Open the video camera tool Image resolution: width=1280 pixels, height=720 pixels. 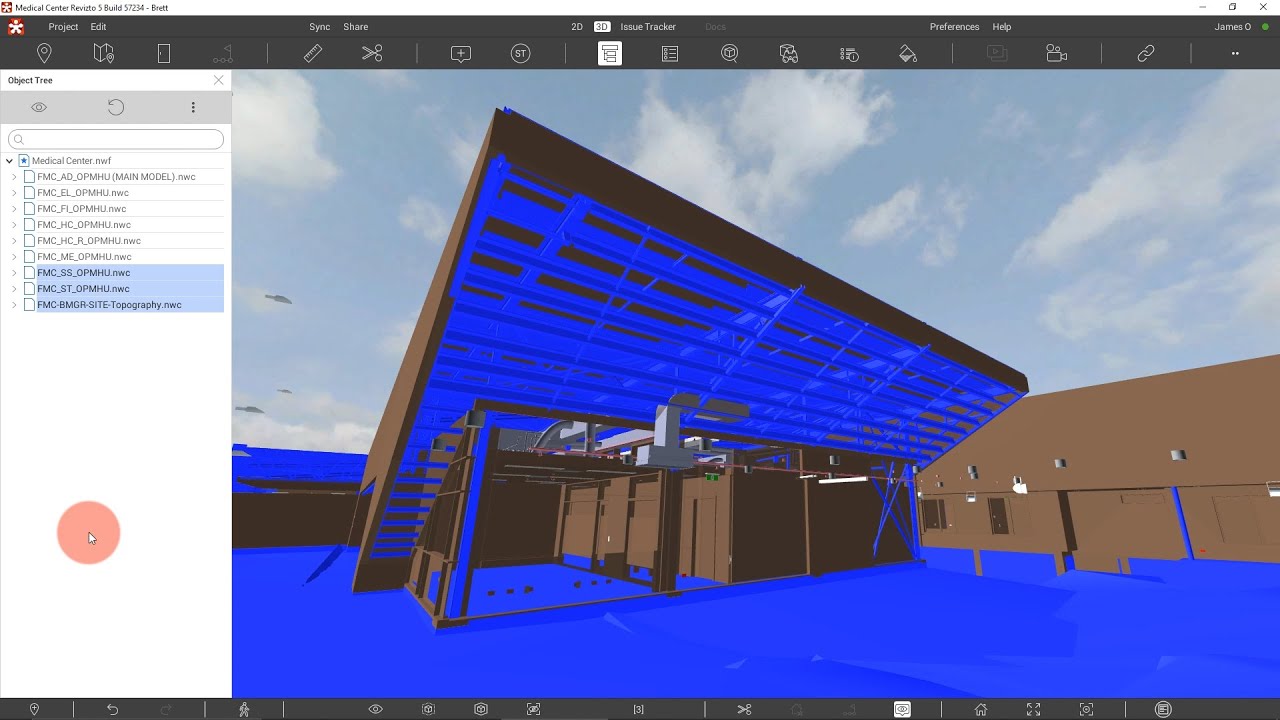1057,54
